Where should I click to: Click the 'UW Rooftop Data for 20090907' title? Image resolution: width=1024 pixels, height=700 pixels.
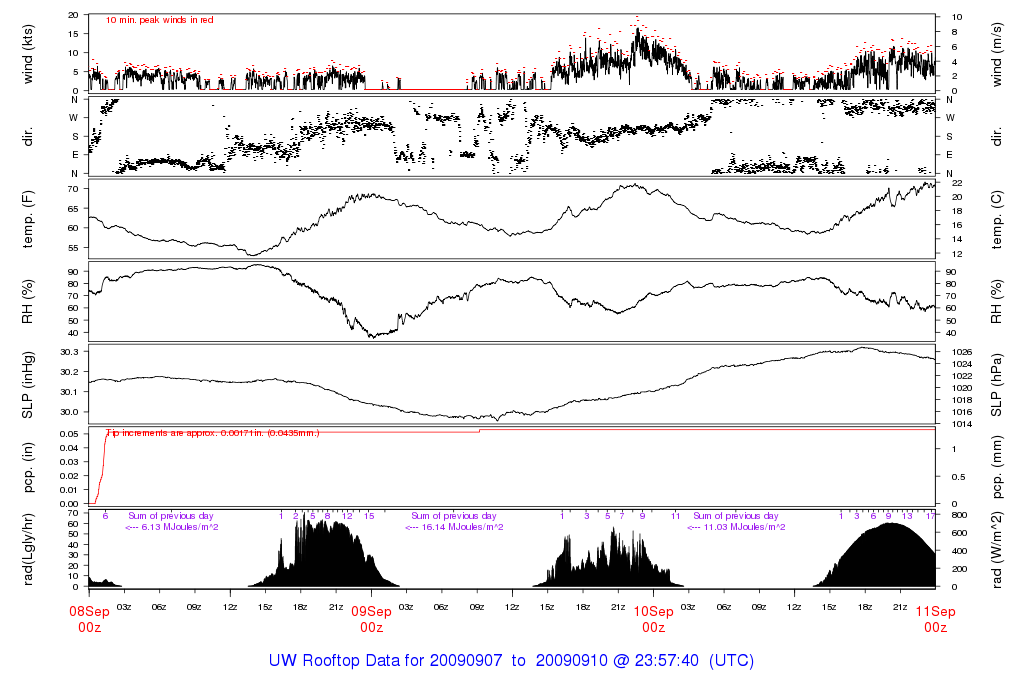[385, 660]
